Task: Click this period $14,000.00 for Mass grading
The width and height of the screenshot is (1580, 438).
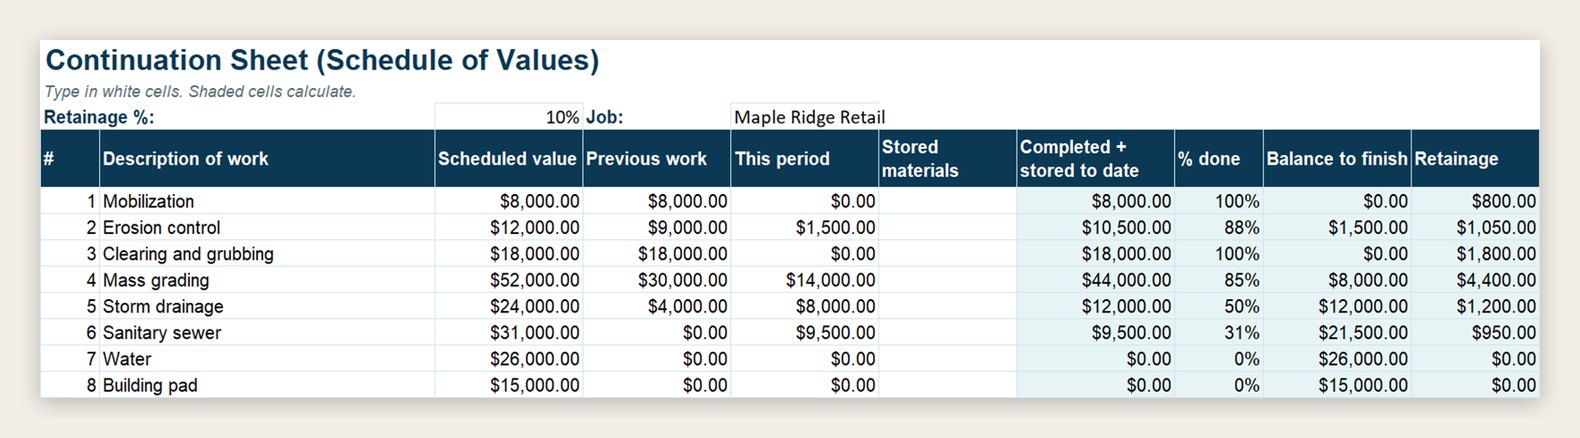Action: coord(804,280)
